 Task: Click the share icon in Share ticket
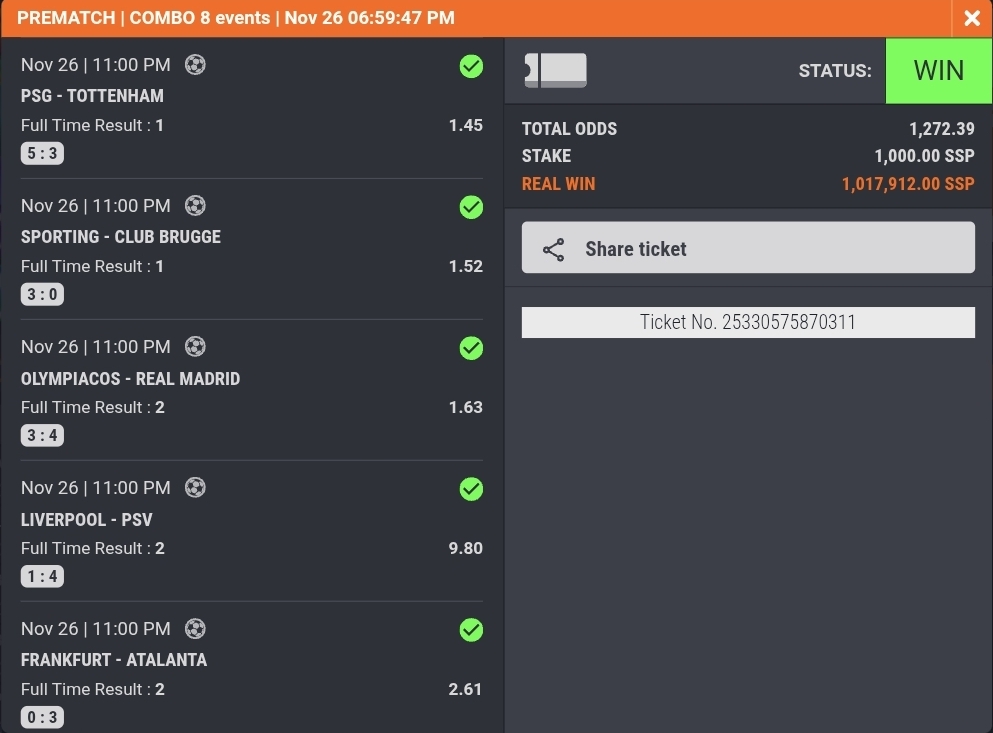tap(553, 249)
